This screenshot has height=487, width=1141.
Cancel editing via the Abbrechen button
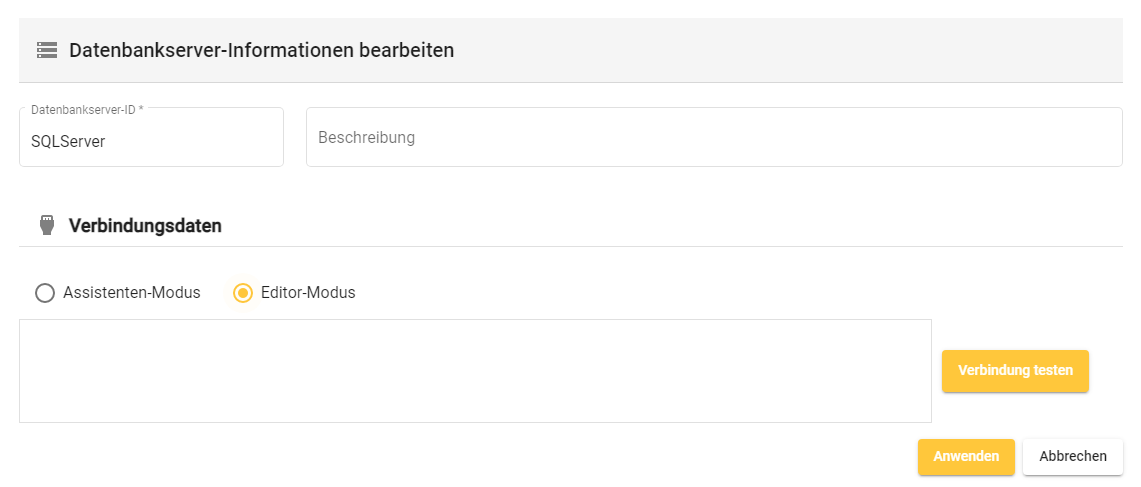point(1072,456)
